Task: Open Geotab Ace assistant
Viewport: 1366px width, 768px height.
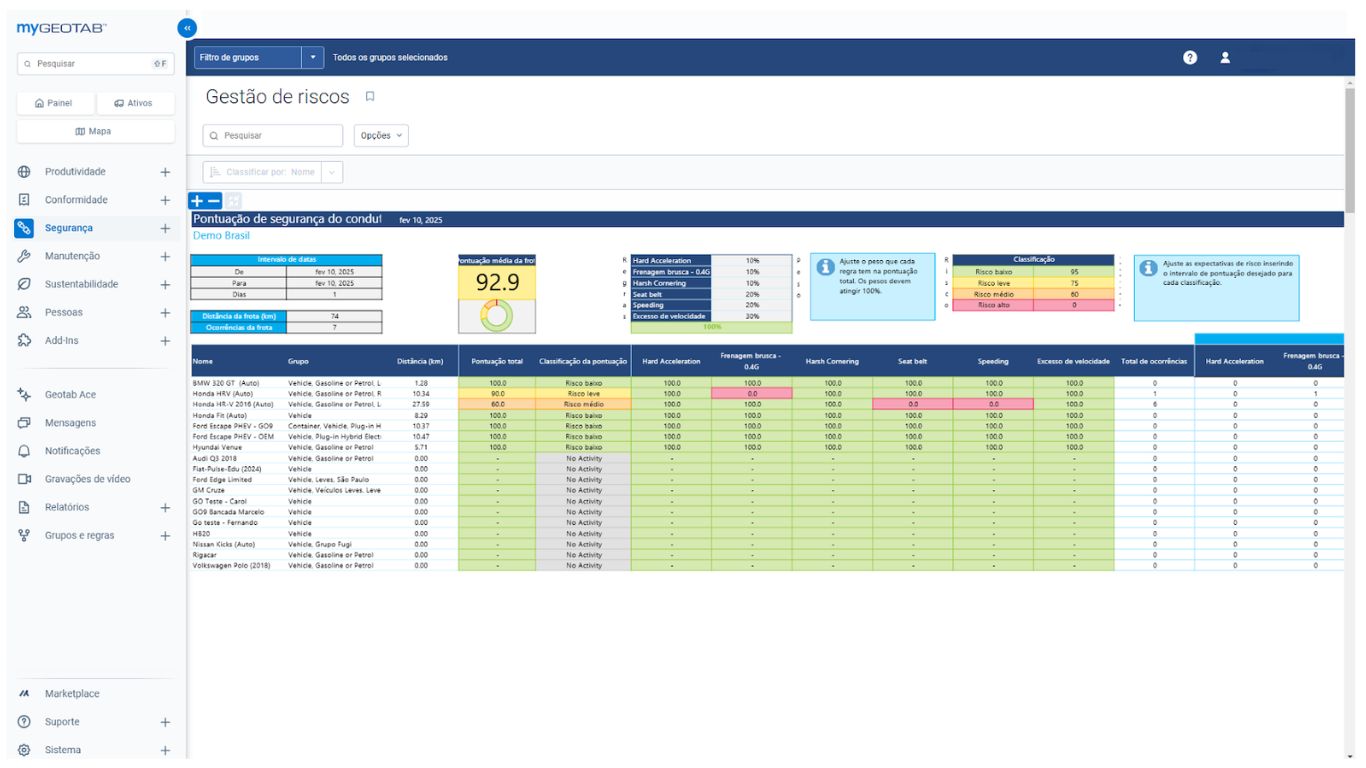Action: coord(70,395)
